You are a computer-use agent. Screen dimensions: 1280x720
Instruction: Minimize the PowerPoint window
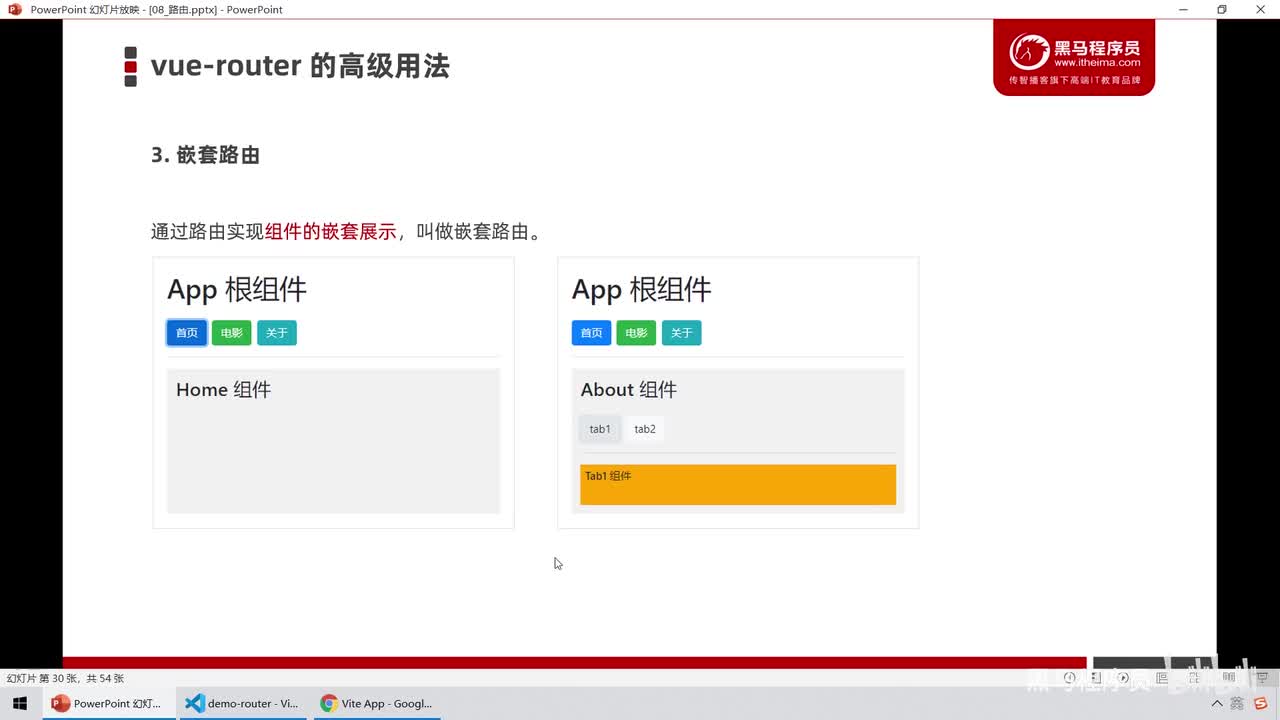point(1184,9)
